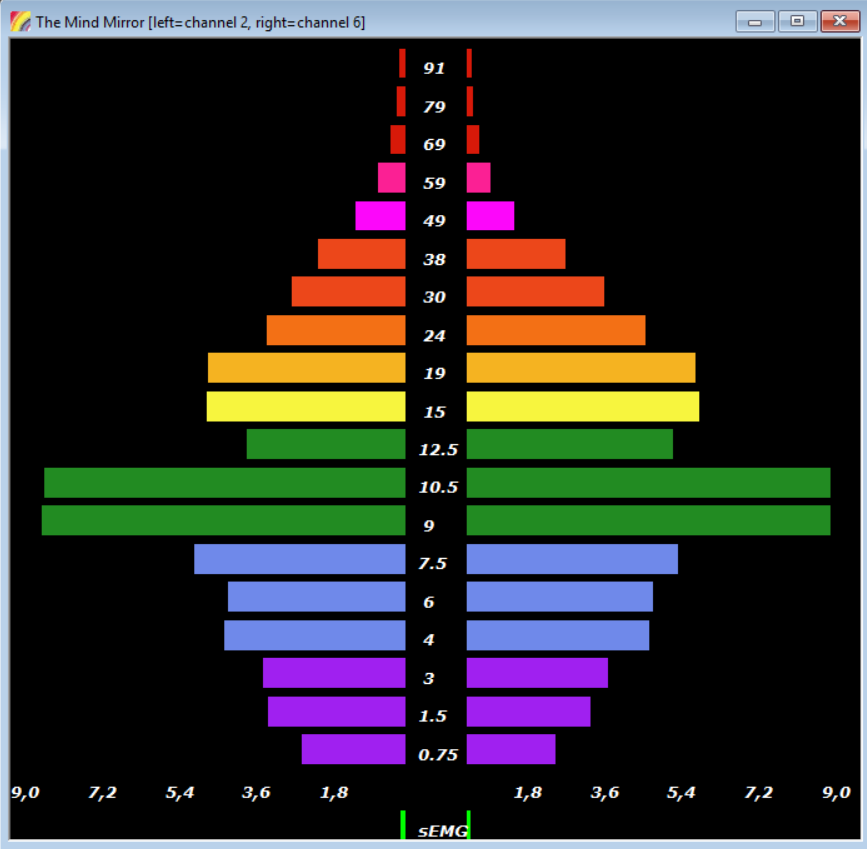The height and width of the screenshot is (849, 867).
Task: Click the right-side '7,2' axis value
Action: coord(759,793)
